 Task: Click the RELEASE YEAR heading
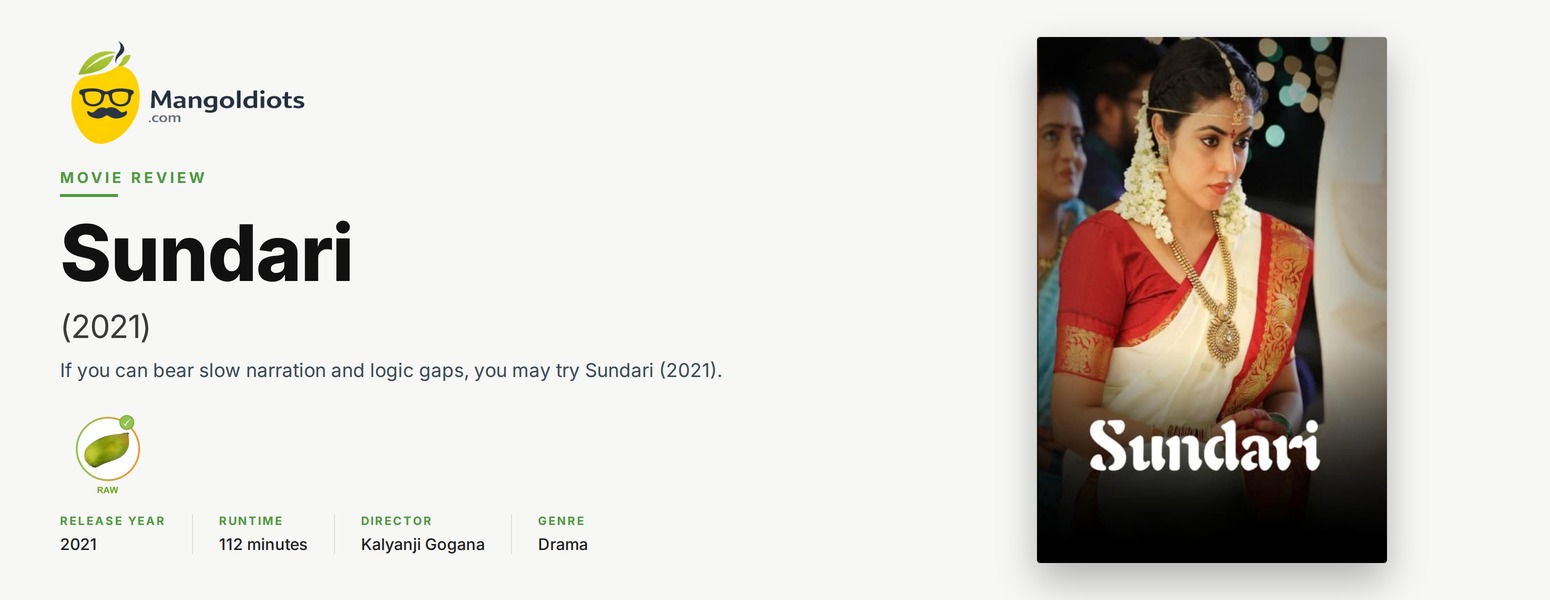click(x=112, y=521)
